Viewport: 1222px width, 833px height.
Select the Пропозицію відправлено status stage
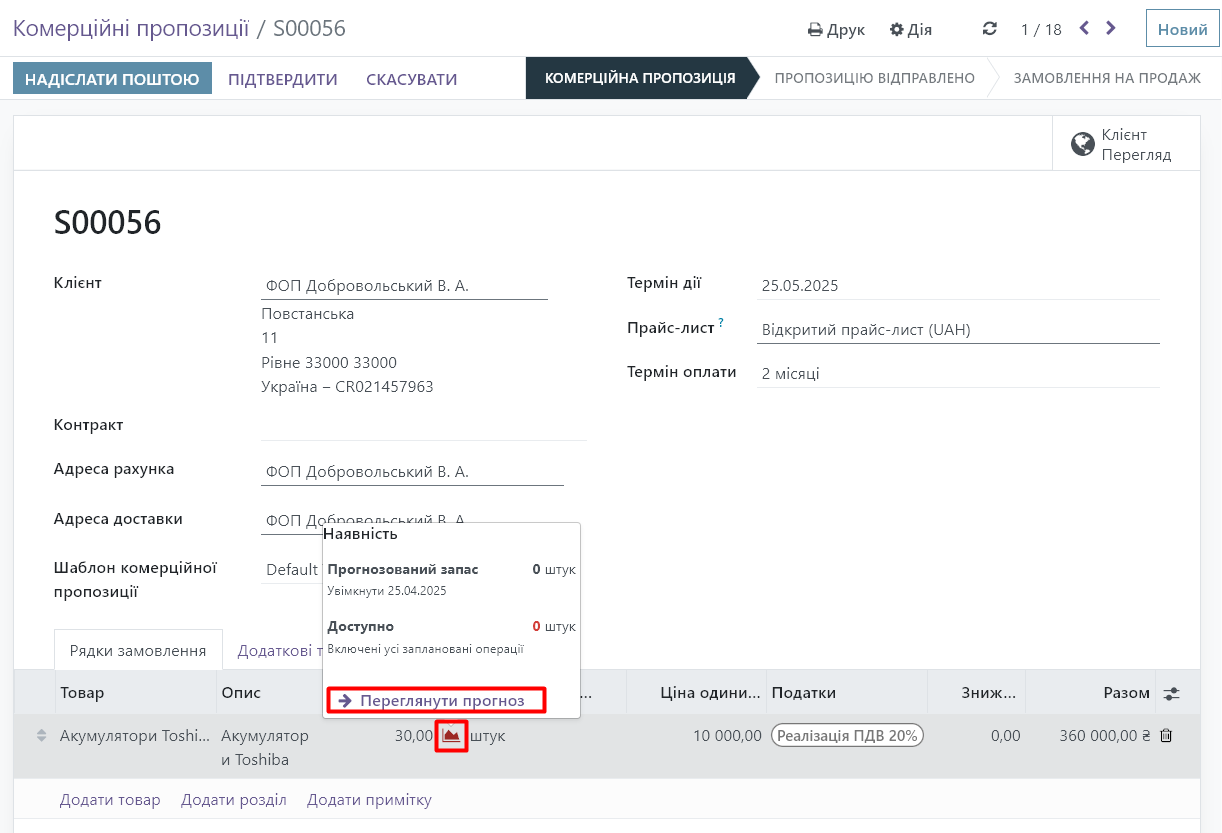[874, 78]
